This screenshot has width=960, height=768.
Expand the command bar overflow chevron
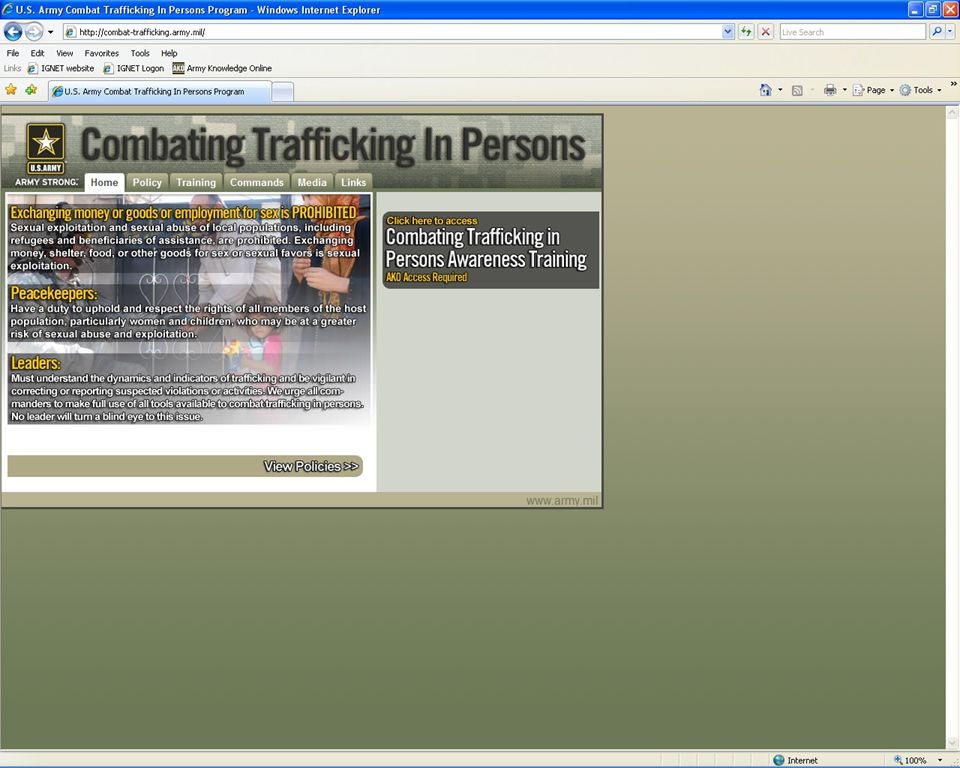[953, 84]
